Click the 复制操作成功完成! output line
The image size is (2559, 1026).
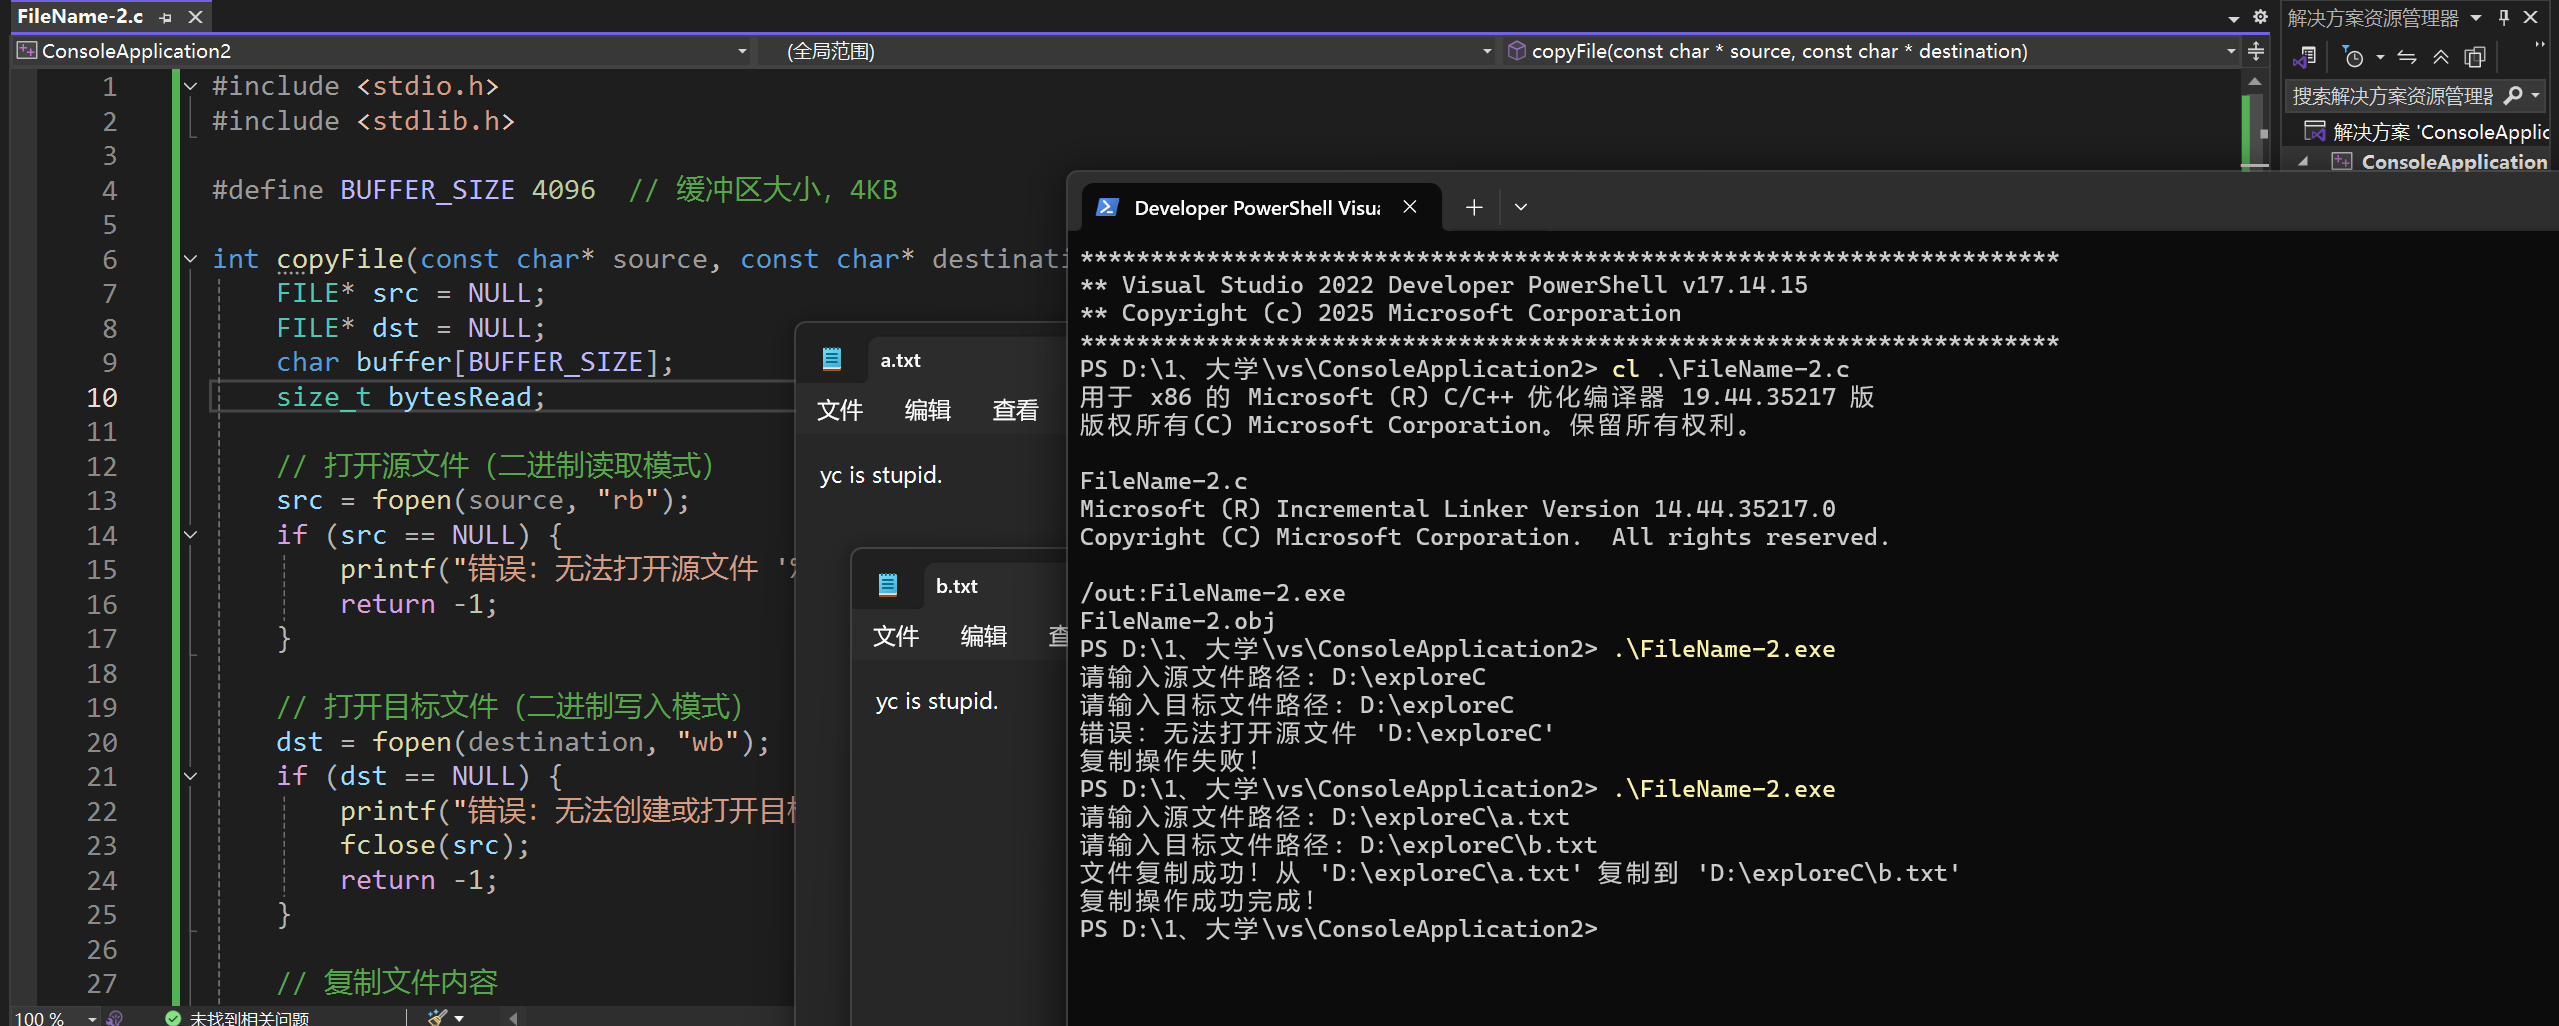pos(1198,901)
